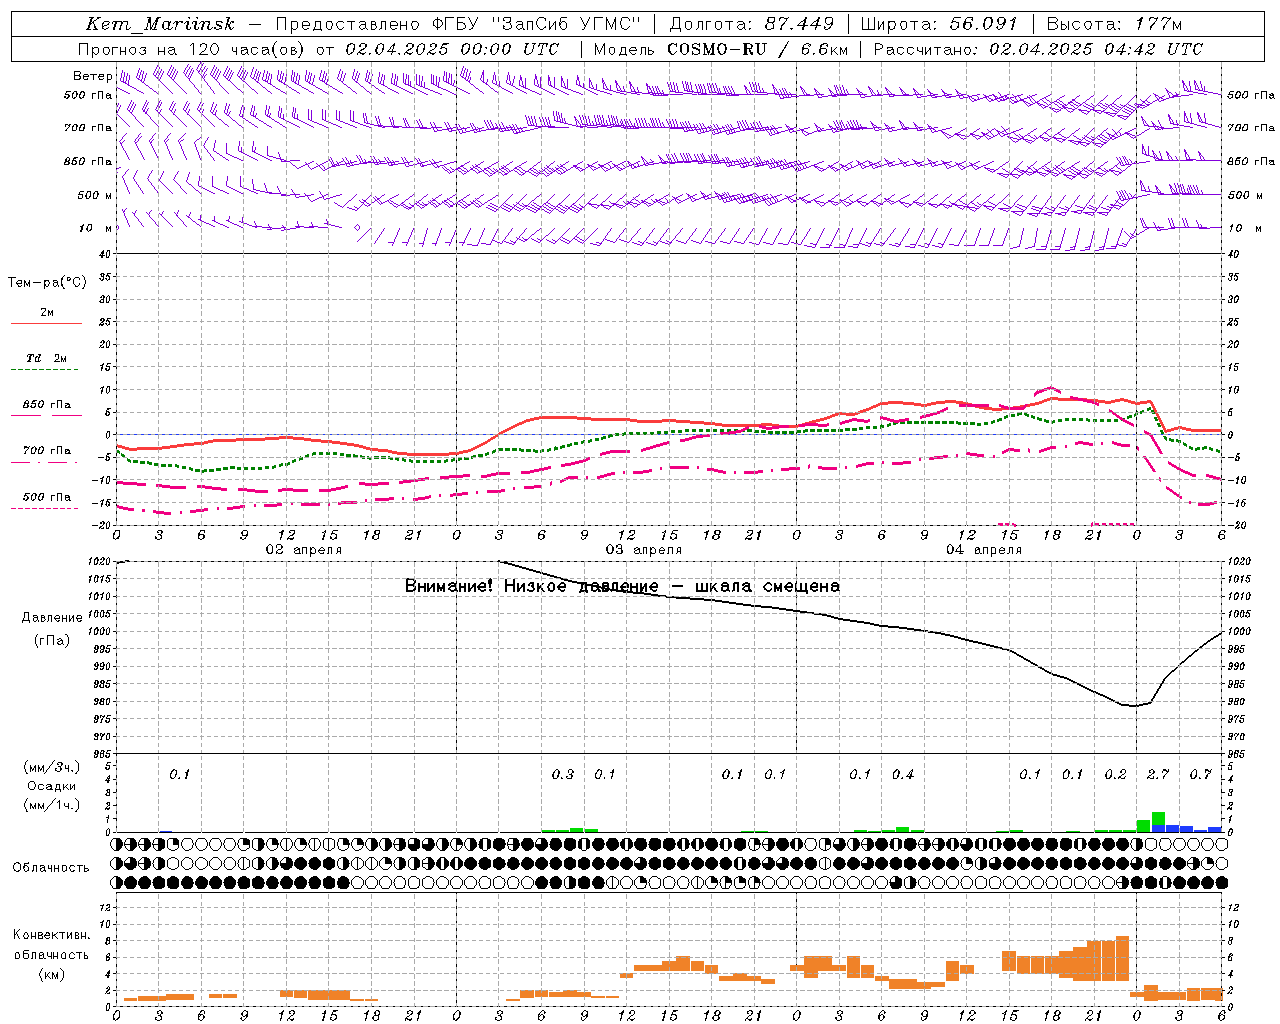Click the Ветер panel label
The height and width of the screenshot is (1024, 1280).
point(93,76)
